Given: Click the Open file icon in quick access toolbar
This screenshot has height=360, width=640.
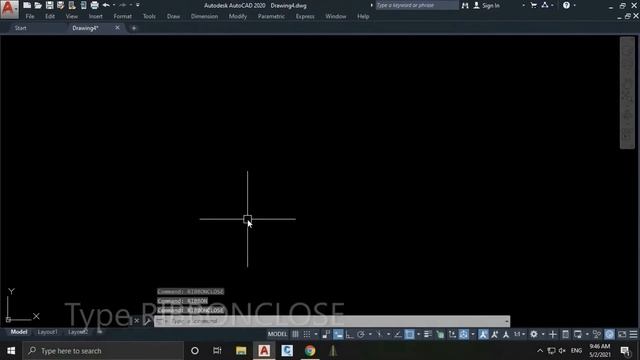Looking at the screenshot, I should point(38,5).
